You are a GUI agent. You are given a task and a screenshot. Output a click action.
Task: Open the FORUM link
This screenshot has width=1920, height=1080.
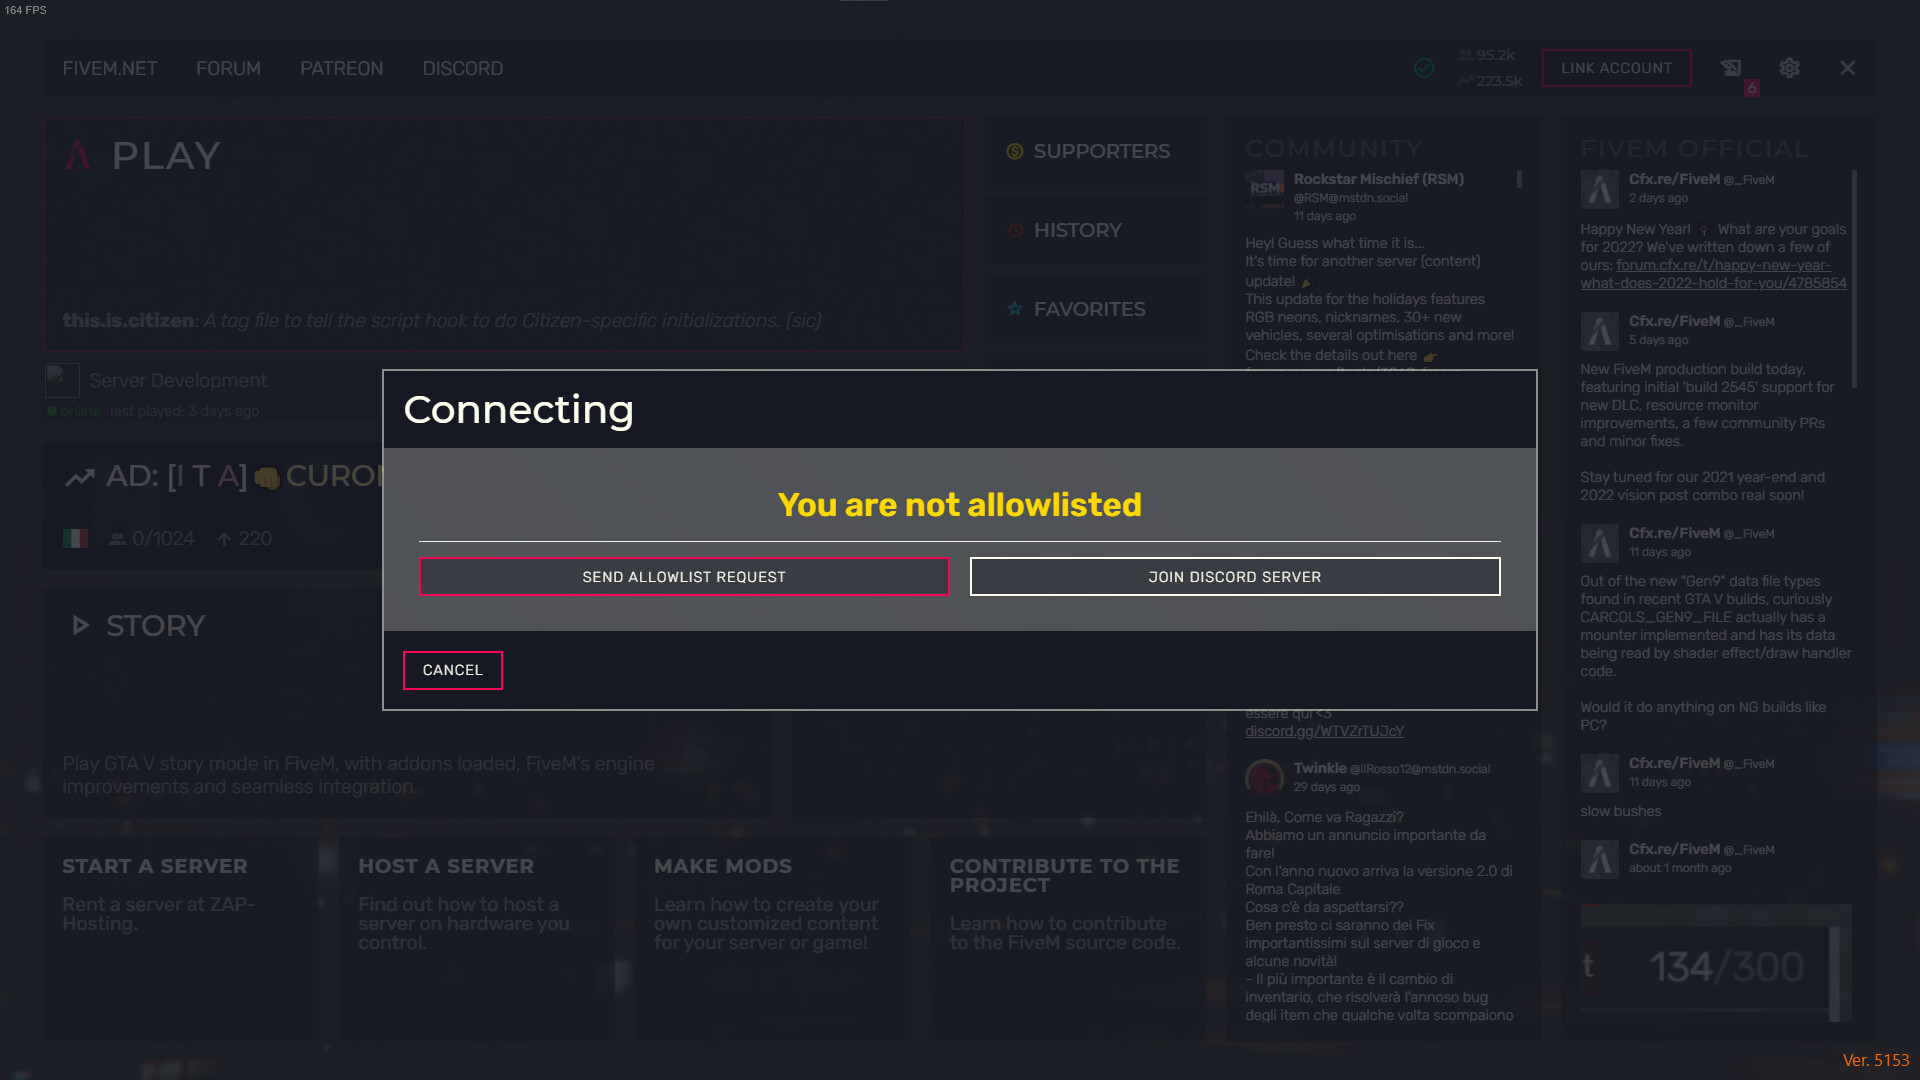tap(228, 68)
